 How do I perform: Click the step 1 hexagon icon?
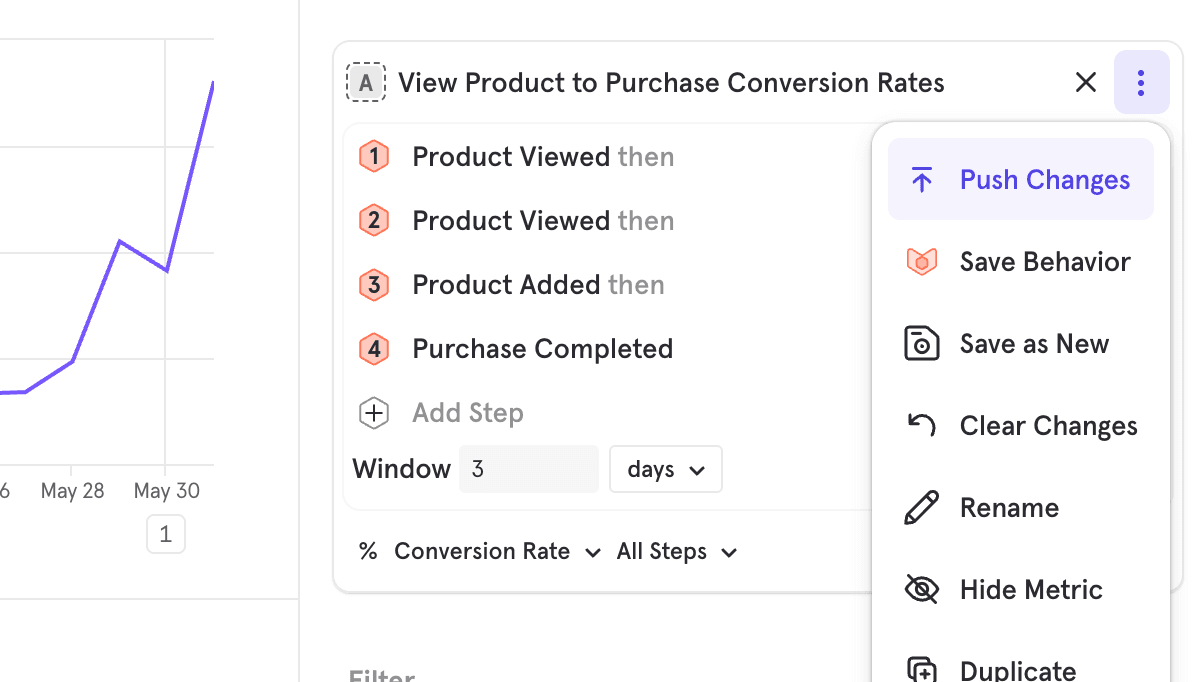(x=374, y=157)
